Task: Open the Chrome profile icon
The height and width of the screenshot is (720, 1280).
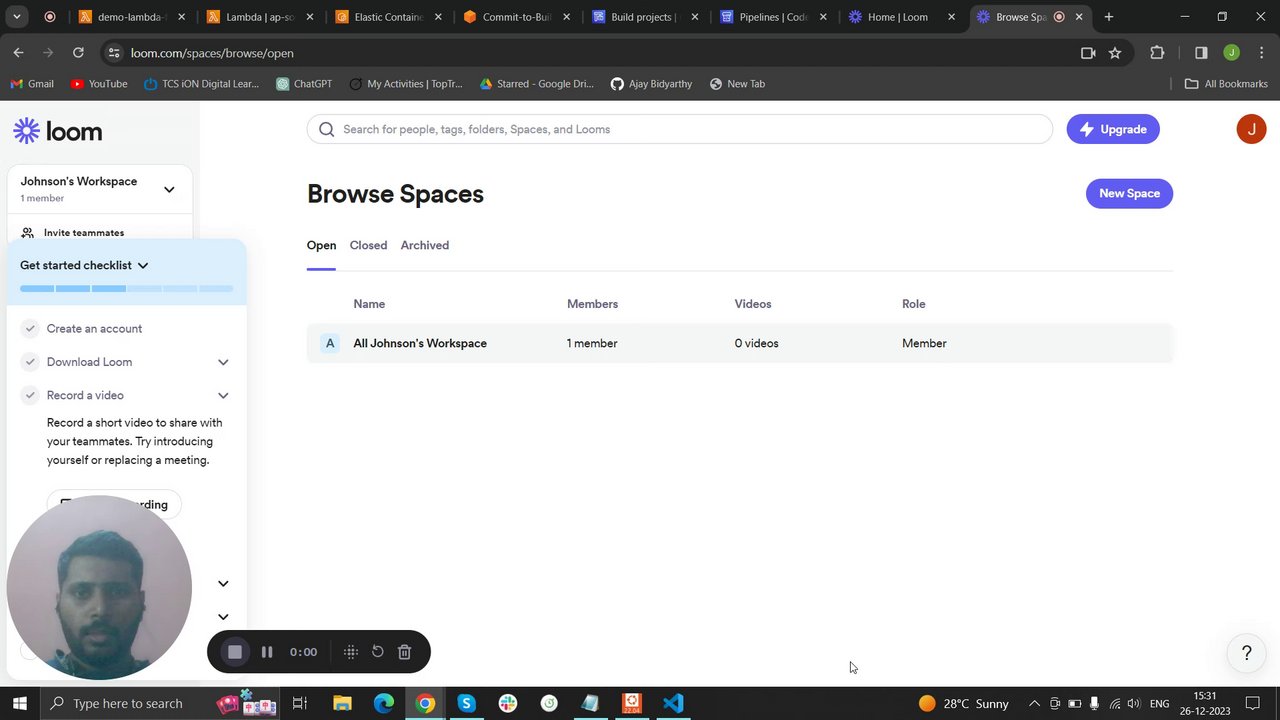Action: 1231,53
